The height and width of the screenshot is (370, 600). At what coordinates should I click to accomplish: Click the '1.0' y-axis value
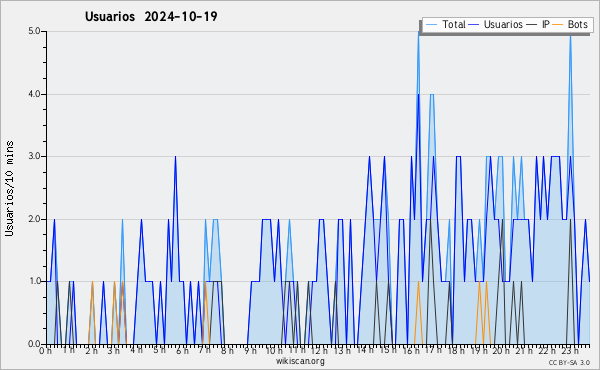pos(34,281)
